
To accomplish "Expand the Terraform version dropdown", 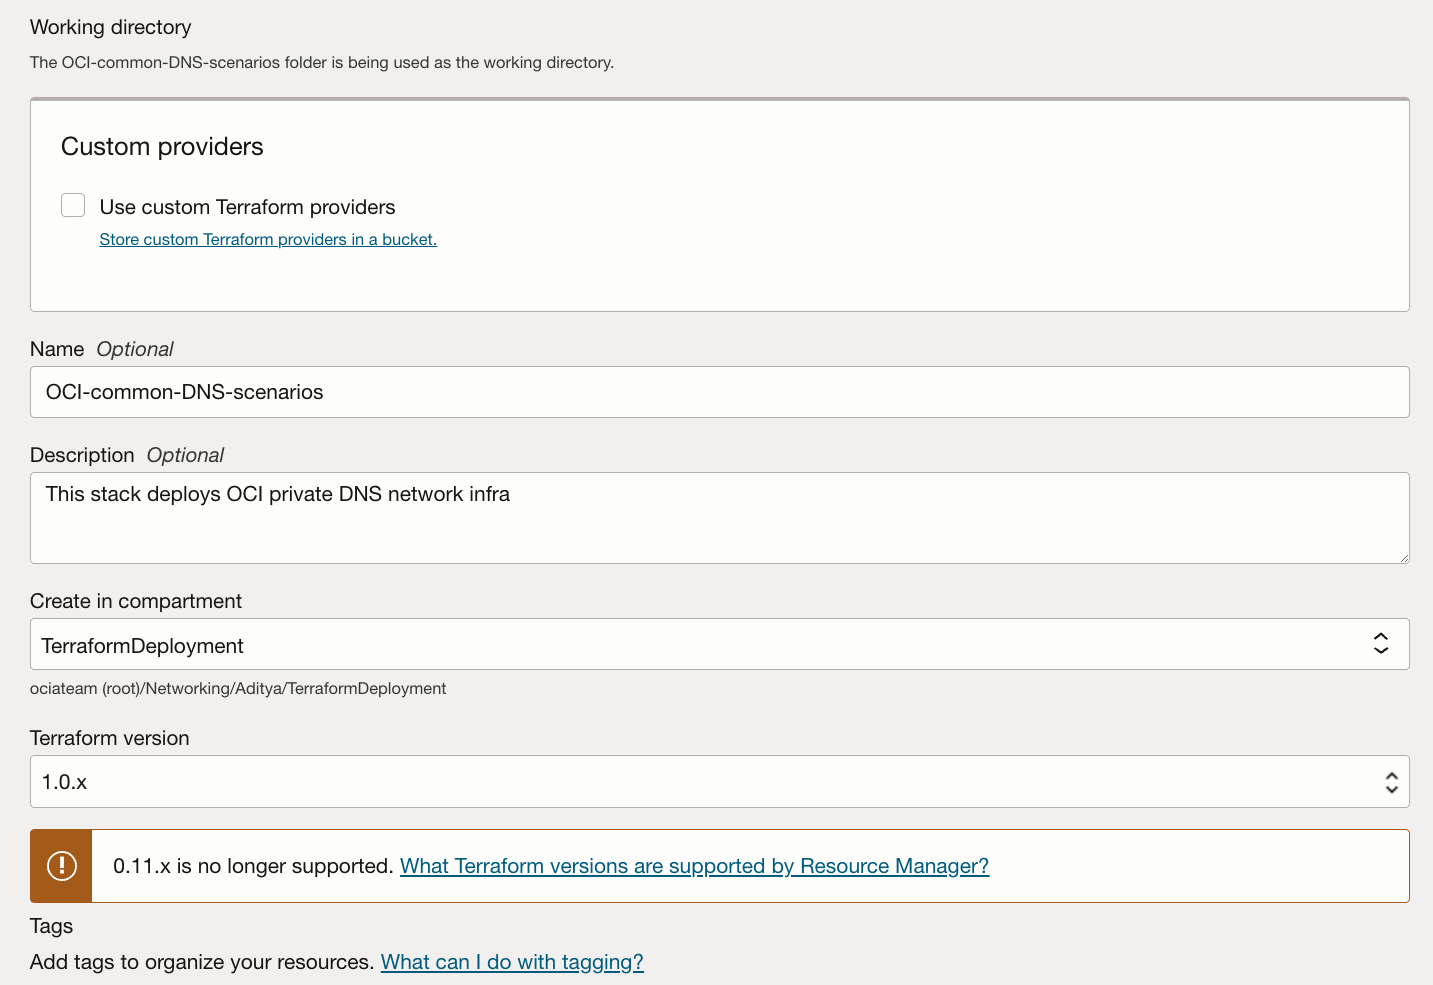I will click(700, 782).
